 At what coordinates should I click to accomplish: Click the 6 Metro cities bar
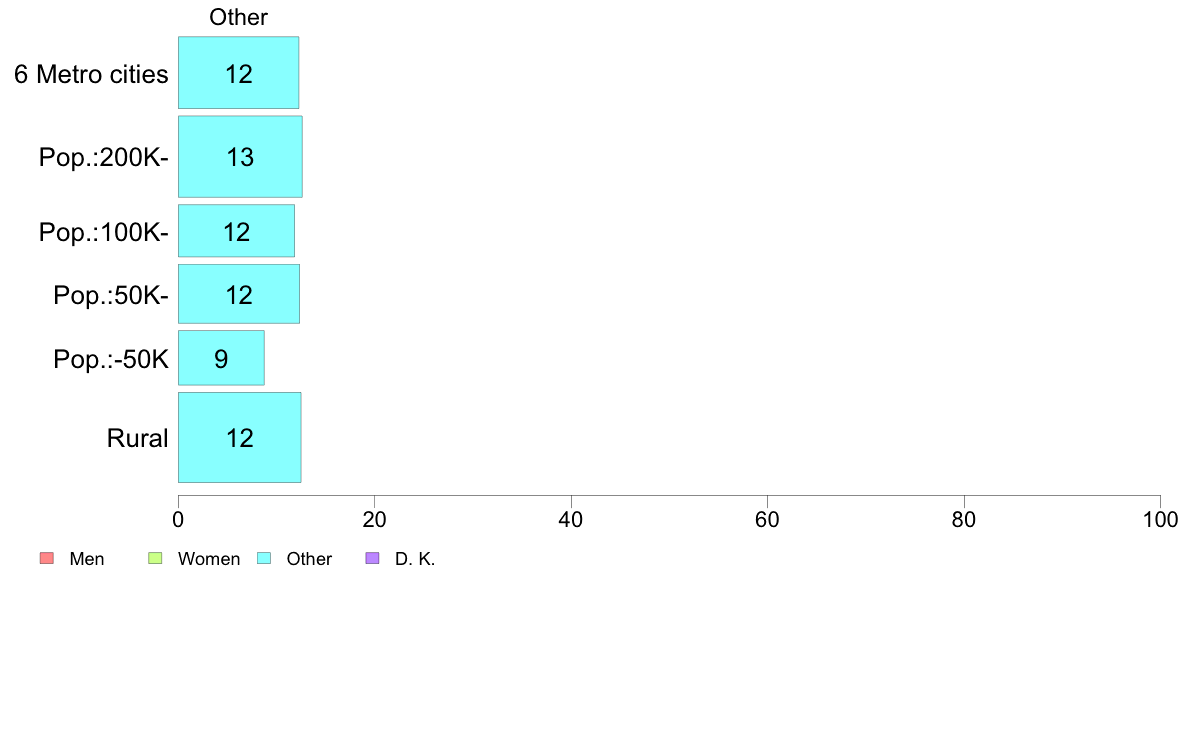click(x=238, y=73)
